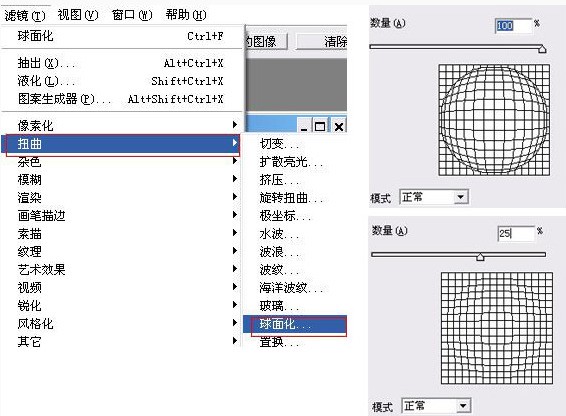Screen dimensions: 566x416
Task: Select 波纹... filter
Action: [x=295, y=269]
